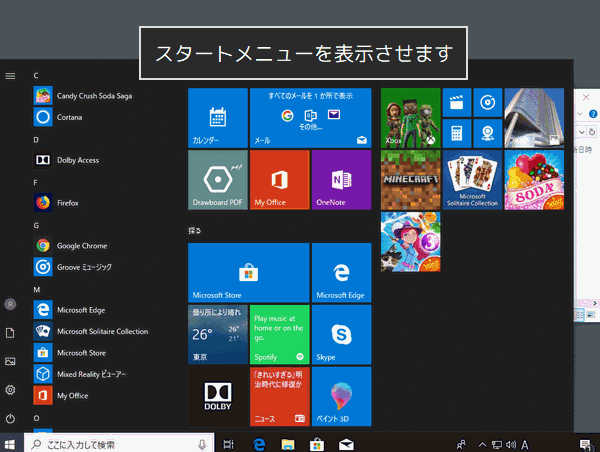Screen dimensions: 600x452
Task: Open the Calendar tile (カレンダー)
Action: (x=217, y=117)
